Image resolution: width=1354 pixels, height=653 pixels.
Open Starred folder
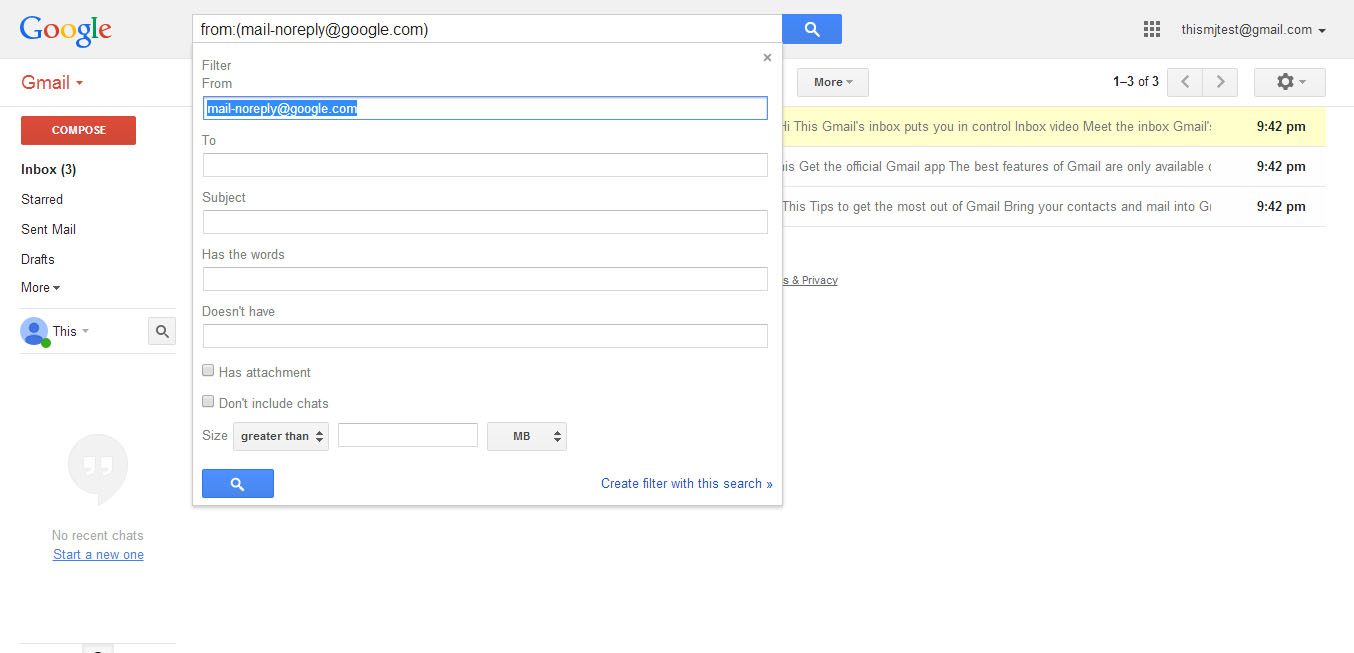42,200
